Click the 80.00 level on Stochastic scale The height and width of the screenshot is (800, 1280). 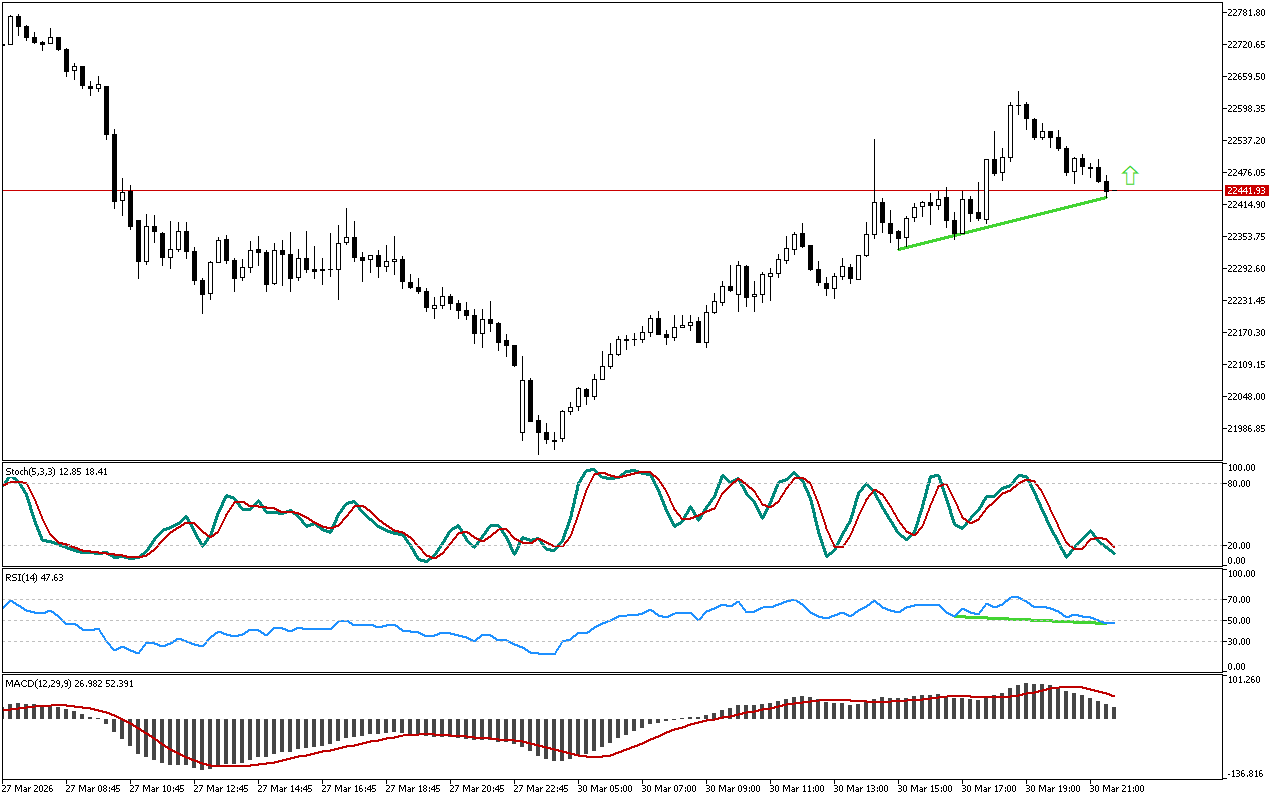[x=1241, y=484]
